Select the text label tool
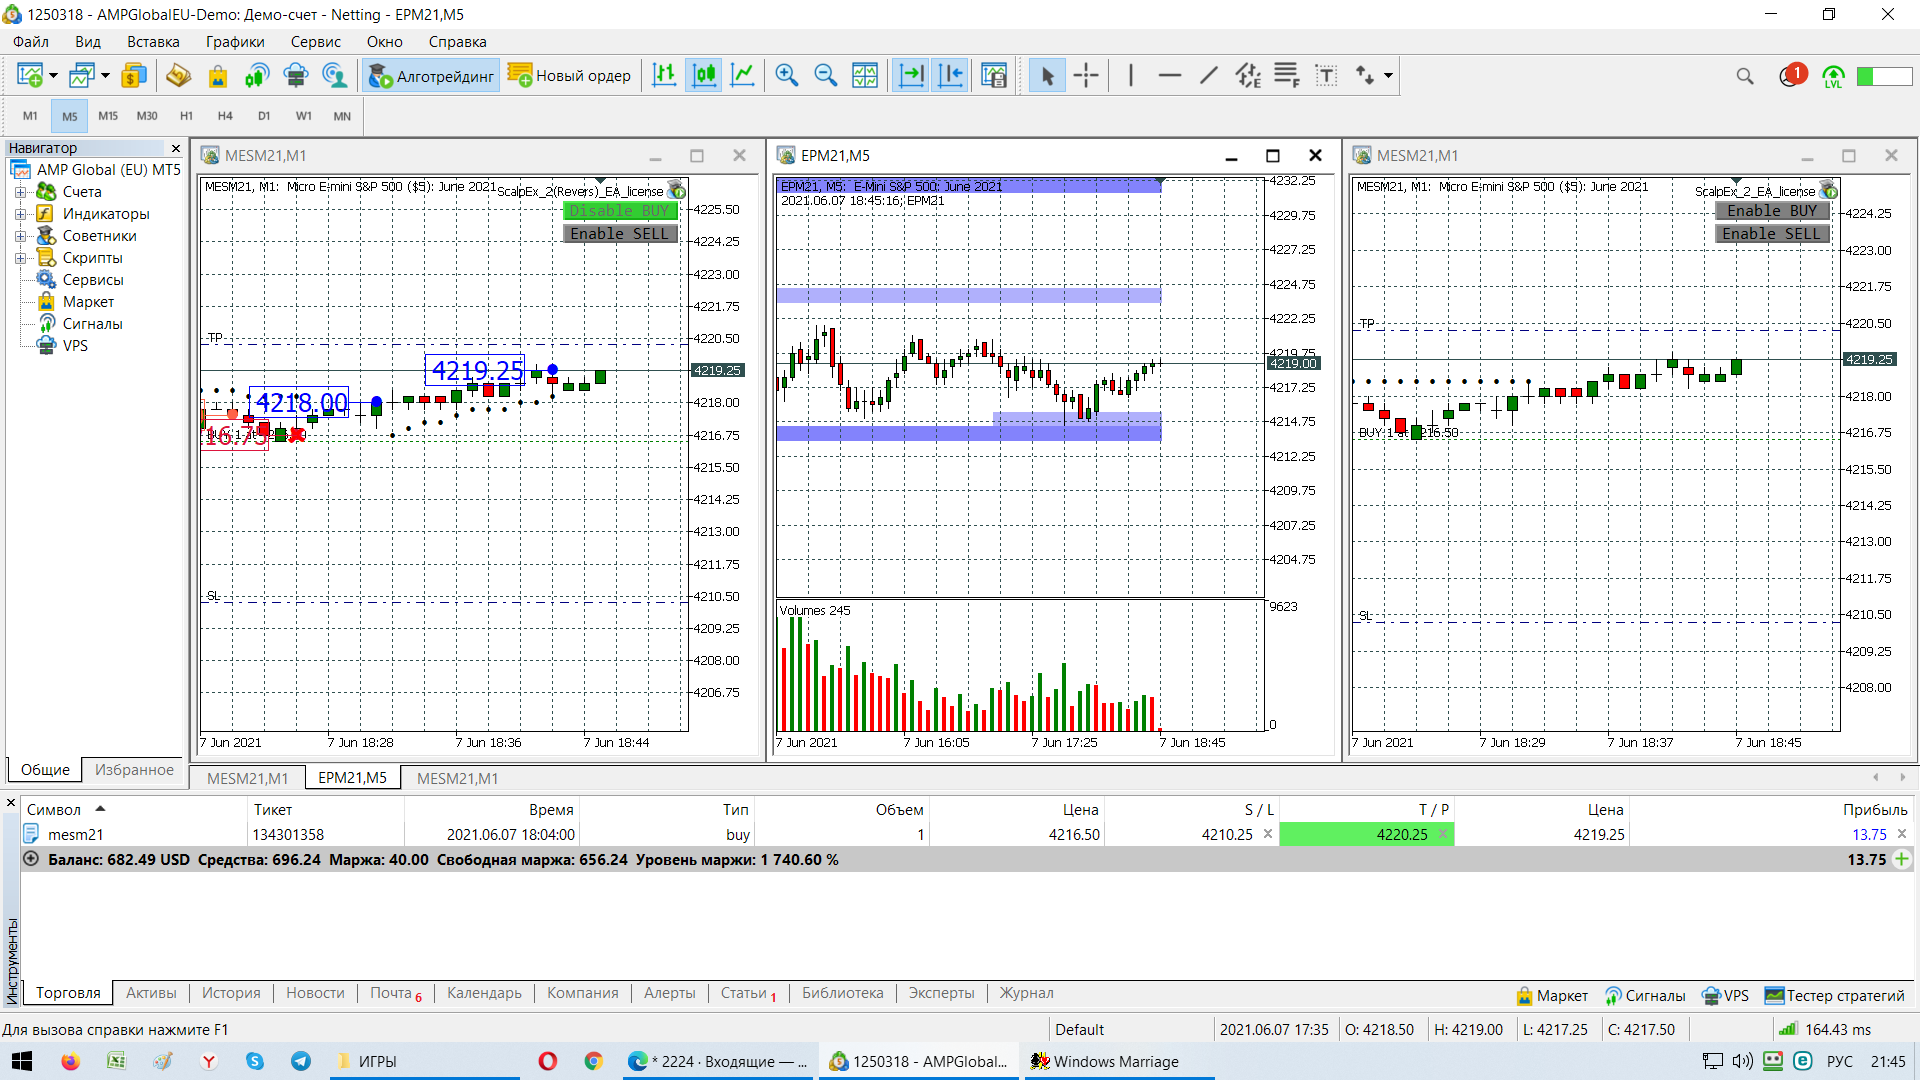 pos(1326,76)
